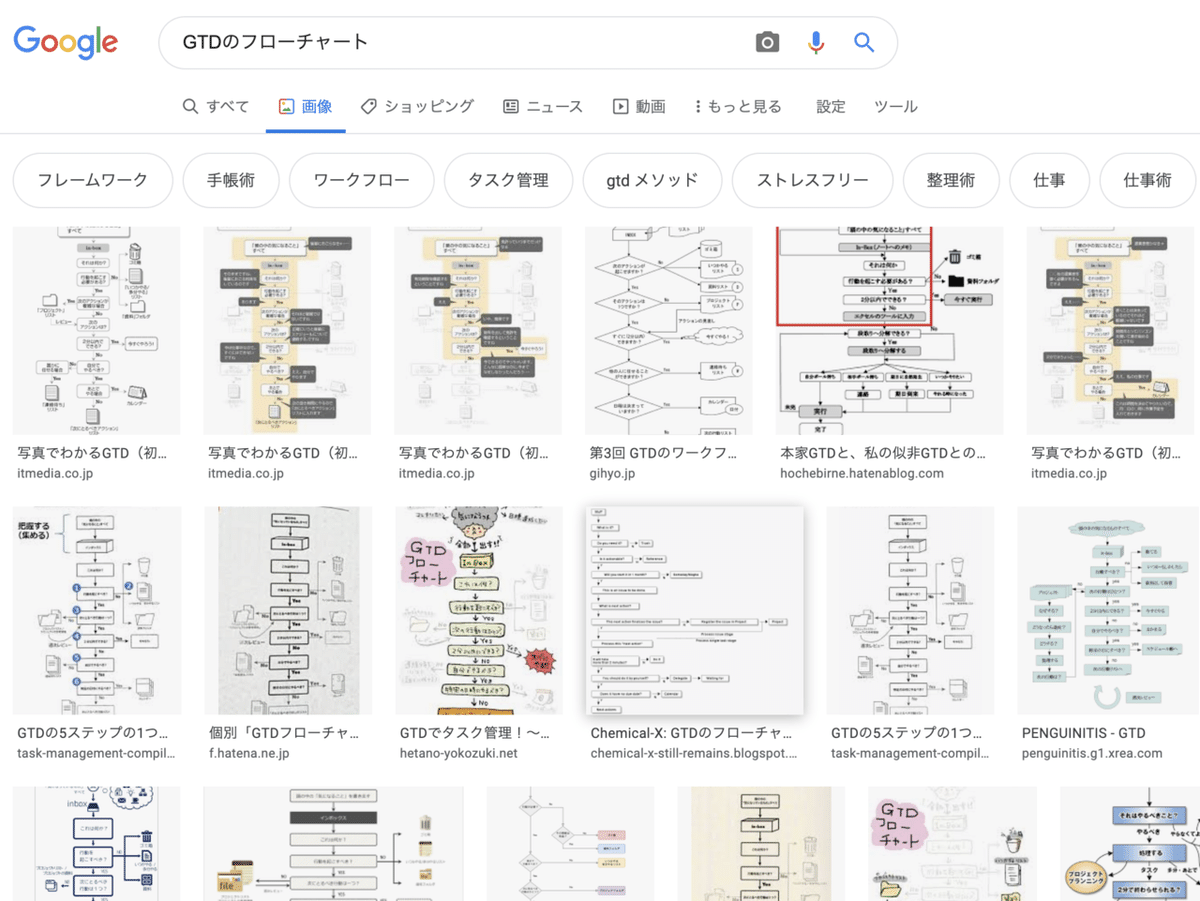
Task: Select the gtd メソッド chip
Action: 652,180
